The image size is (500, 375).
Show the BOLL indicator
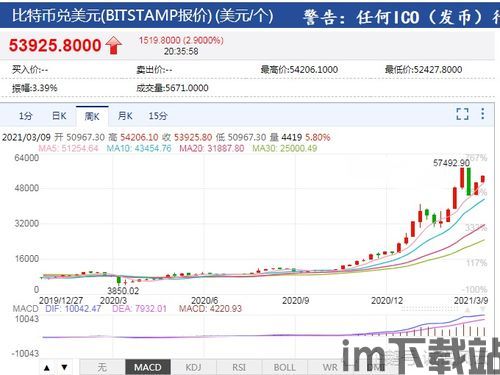[285, 367]
